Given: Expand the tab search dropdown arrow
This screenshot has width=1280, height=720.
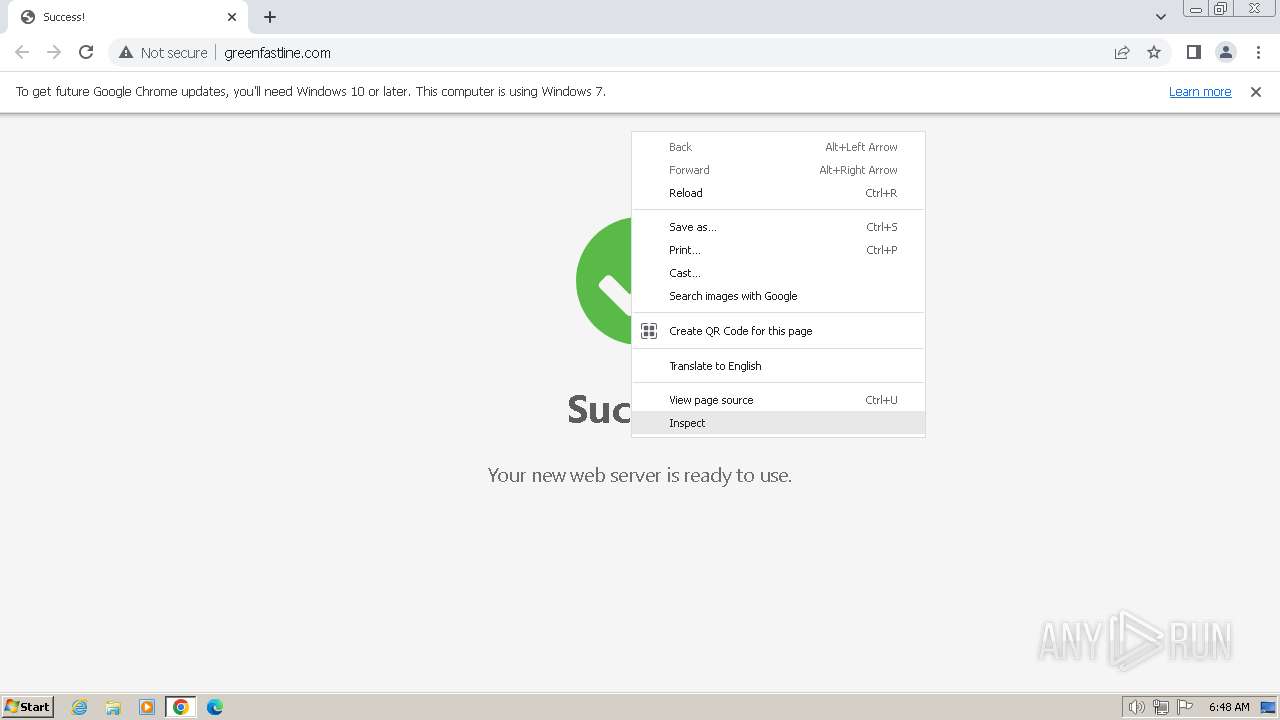Looking at the screenshot, I should click(x=1161, y=17).
